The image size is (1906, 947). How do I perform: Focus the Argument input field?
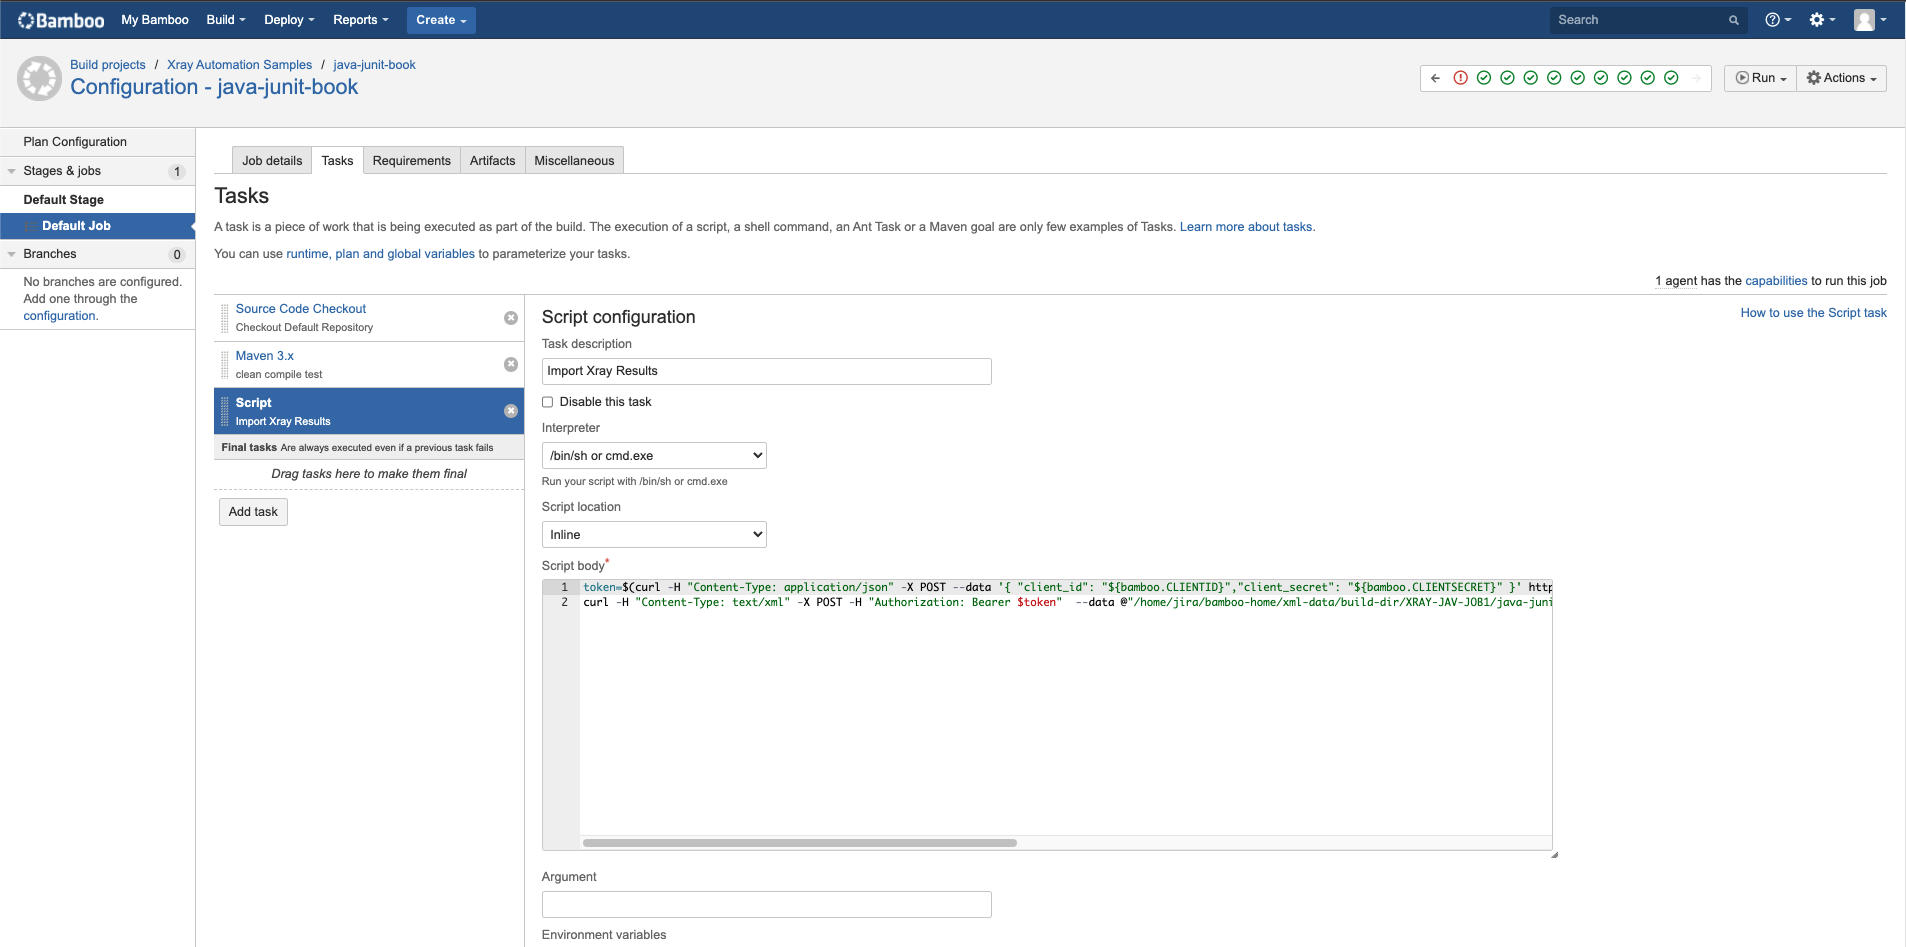[x=766, y=905]
